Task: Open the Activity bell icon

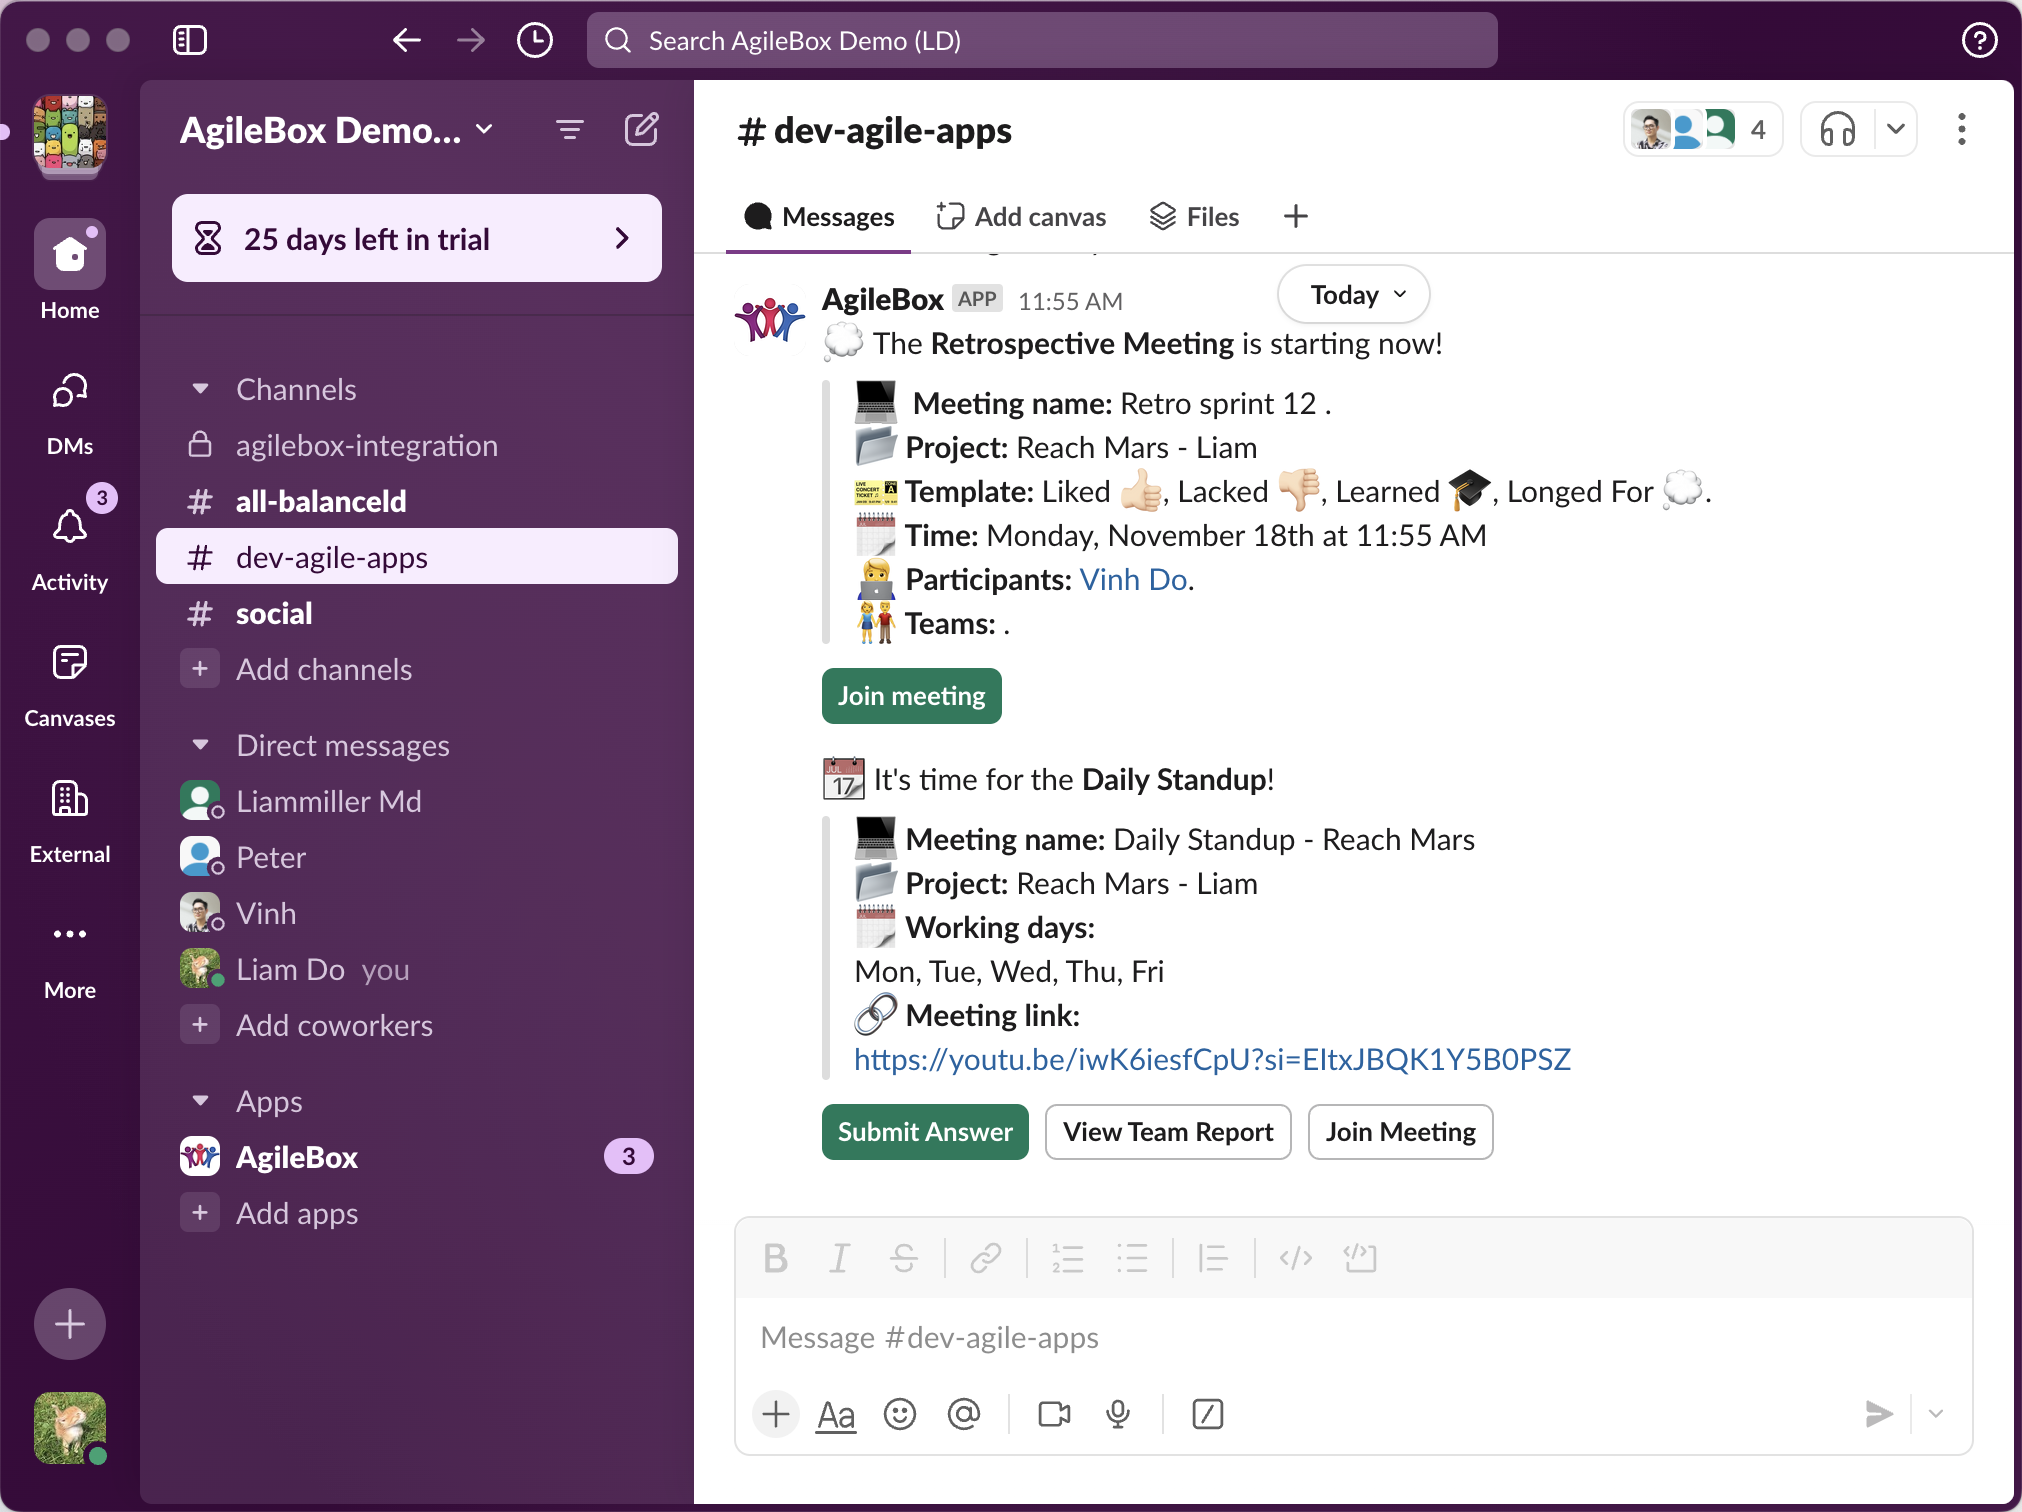Action: tap(70, 526)
